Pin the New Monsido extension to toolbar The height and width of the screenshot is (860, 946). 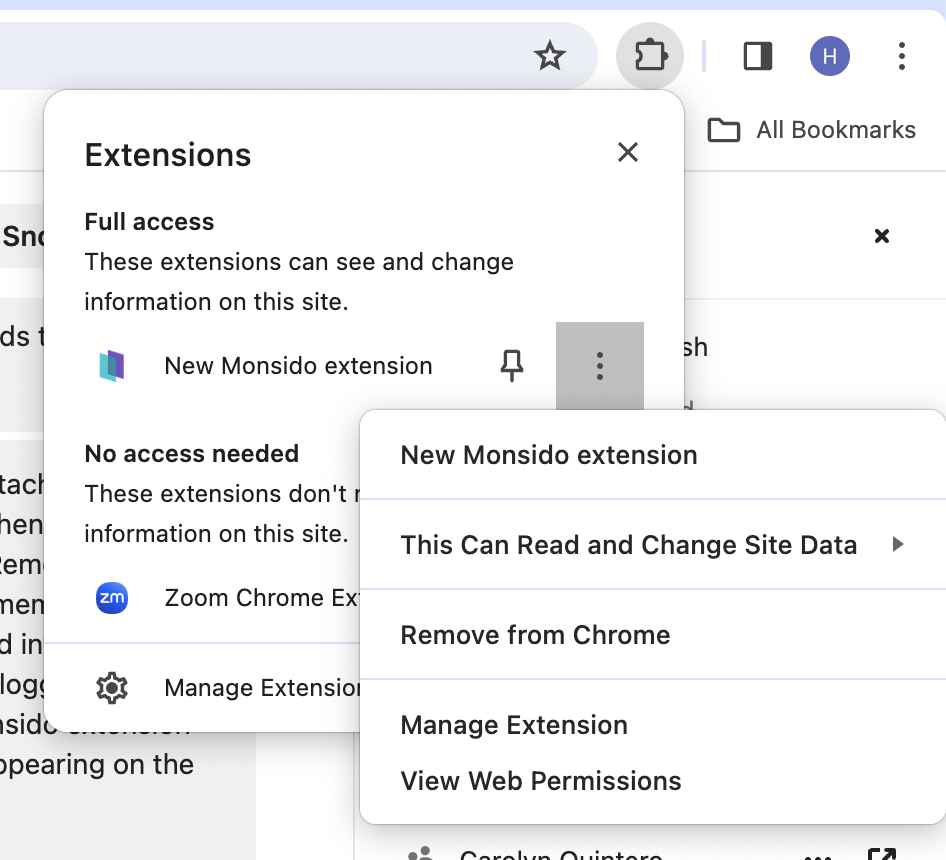(x=512, y=366)
